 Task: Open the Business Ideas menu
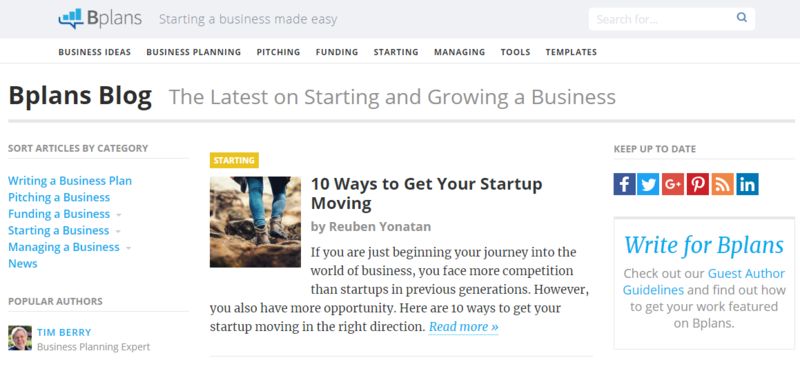[x=94, y=52]
